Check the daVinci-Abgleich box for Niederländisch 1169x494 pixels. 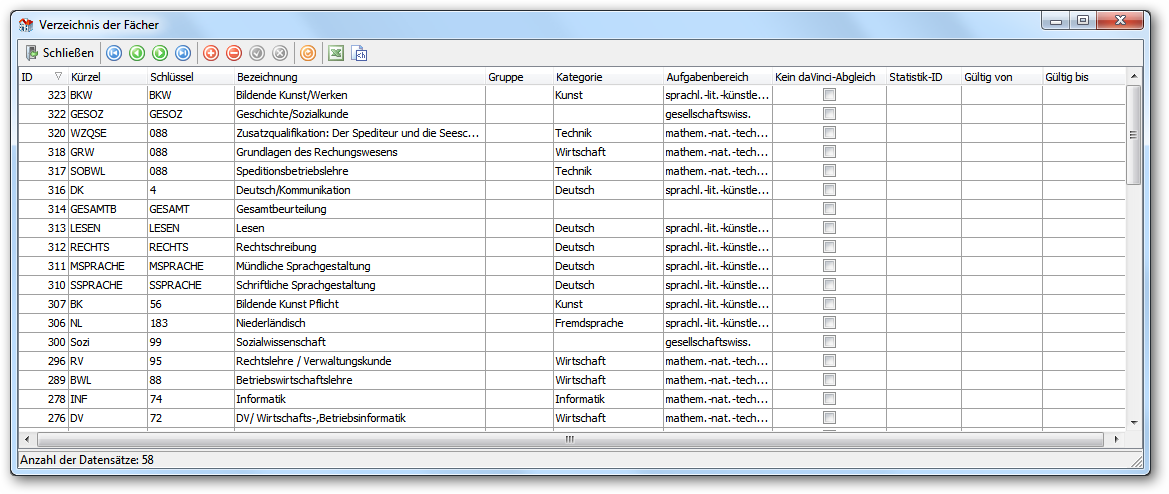click(829, 323)
